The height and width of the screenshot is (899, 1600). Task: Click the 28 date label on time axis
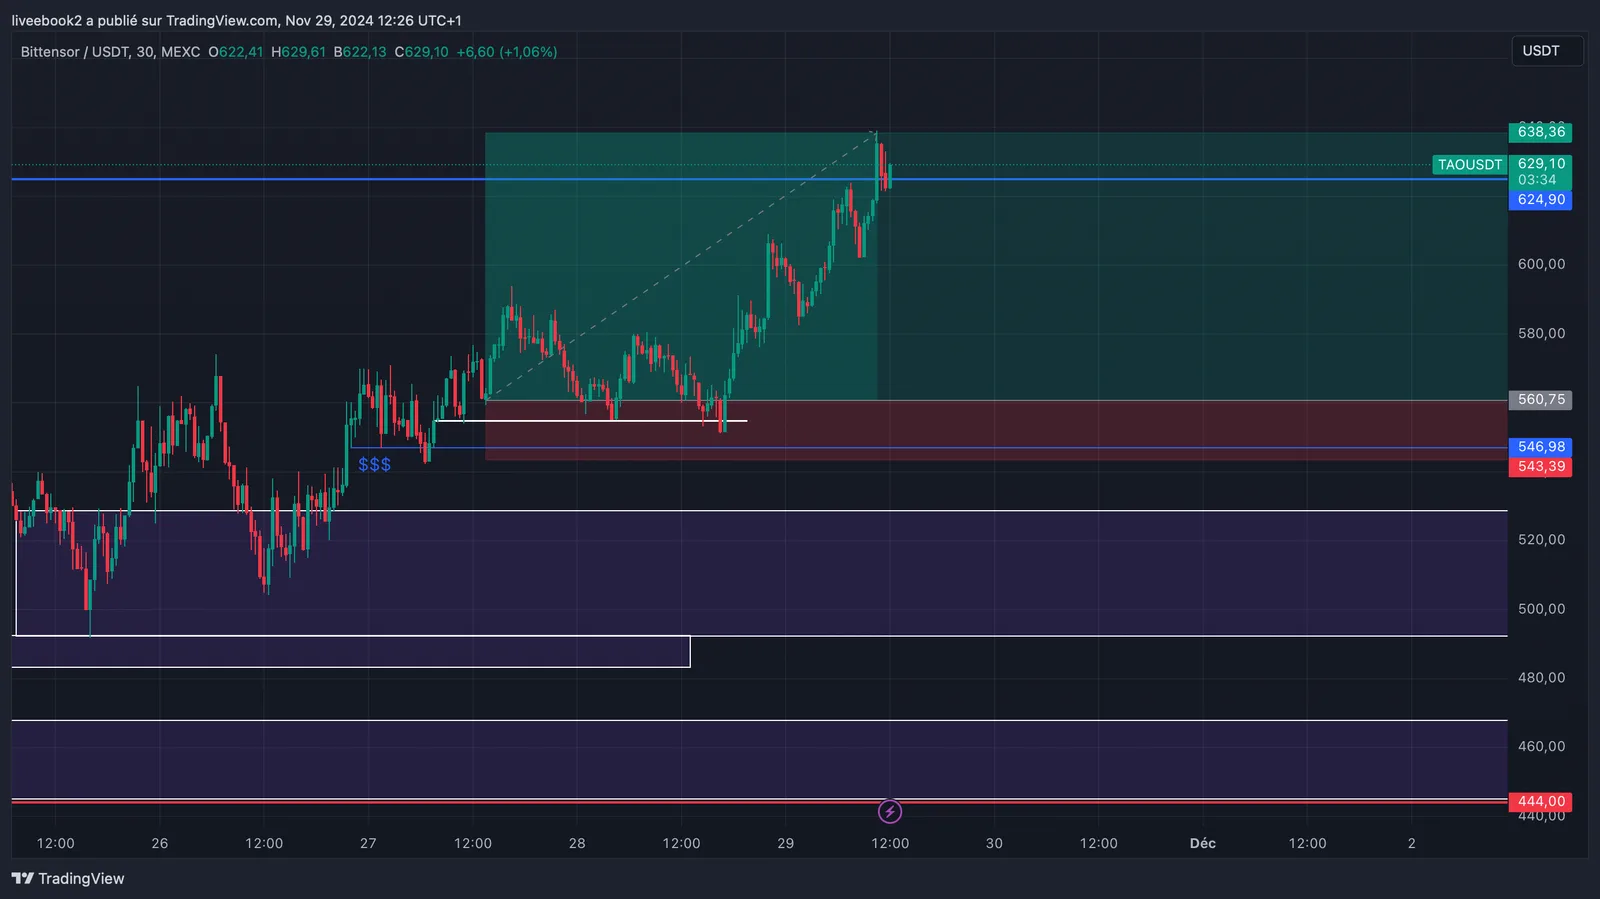pyautogui.click(x=577, y=843)
